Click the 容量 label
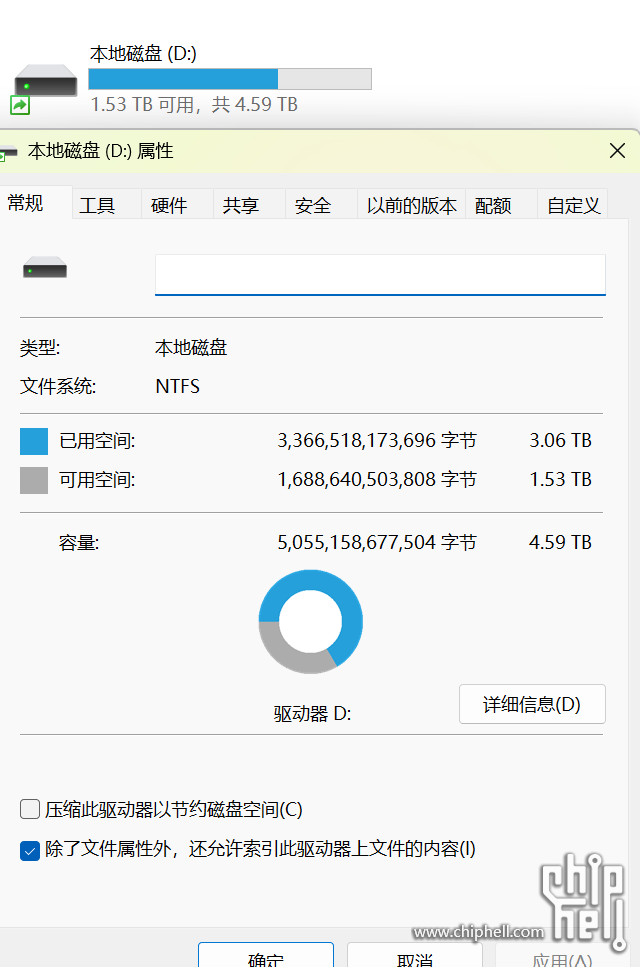 click(79, 543)
